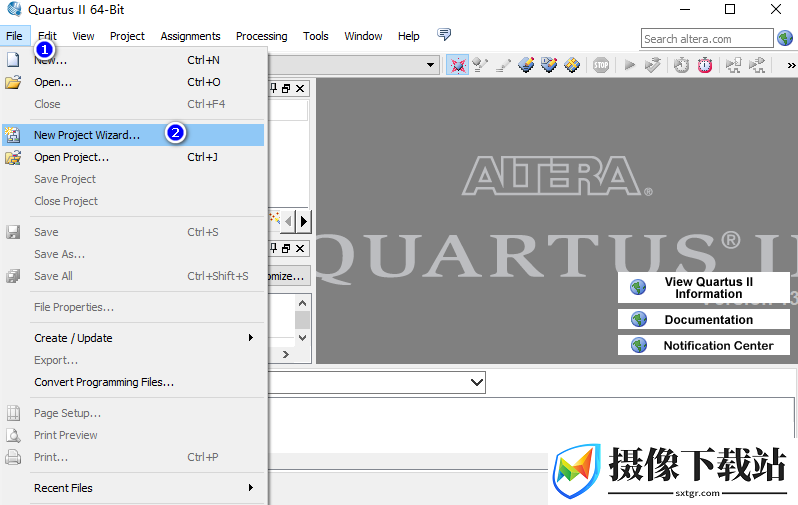This screenshot has height=505, width=798.
Task: Float the upper docked panel
Action: pos(286,89)
